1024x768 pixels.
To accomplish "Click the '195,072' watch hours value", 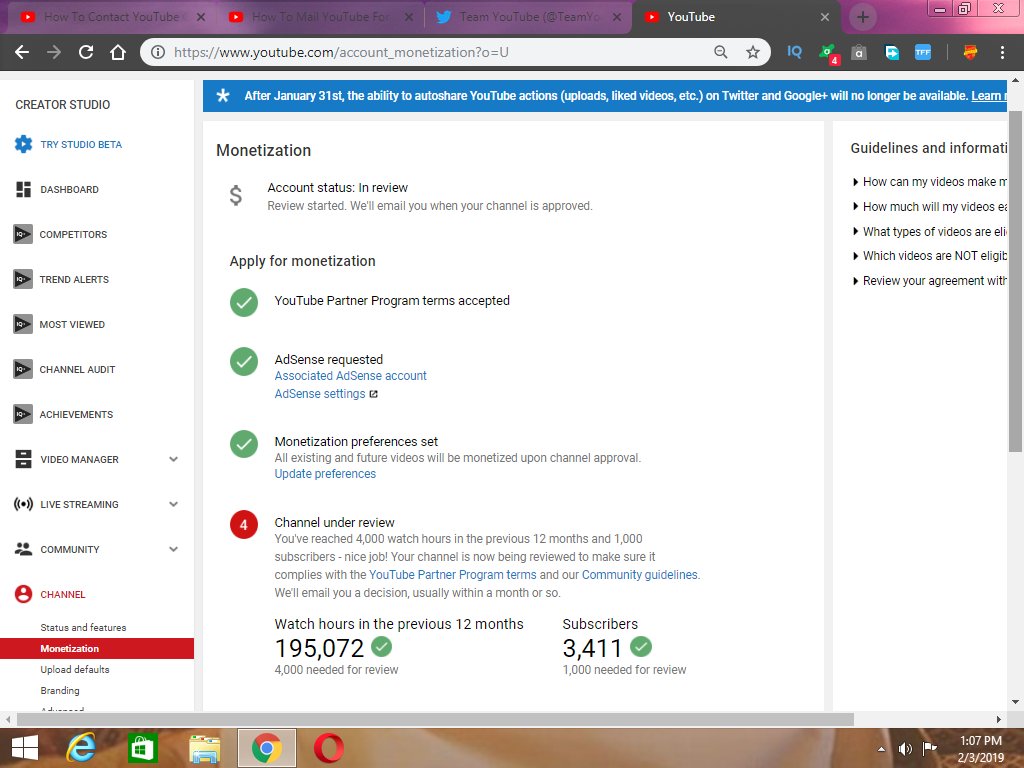I will click(x=319, y=648).
